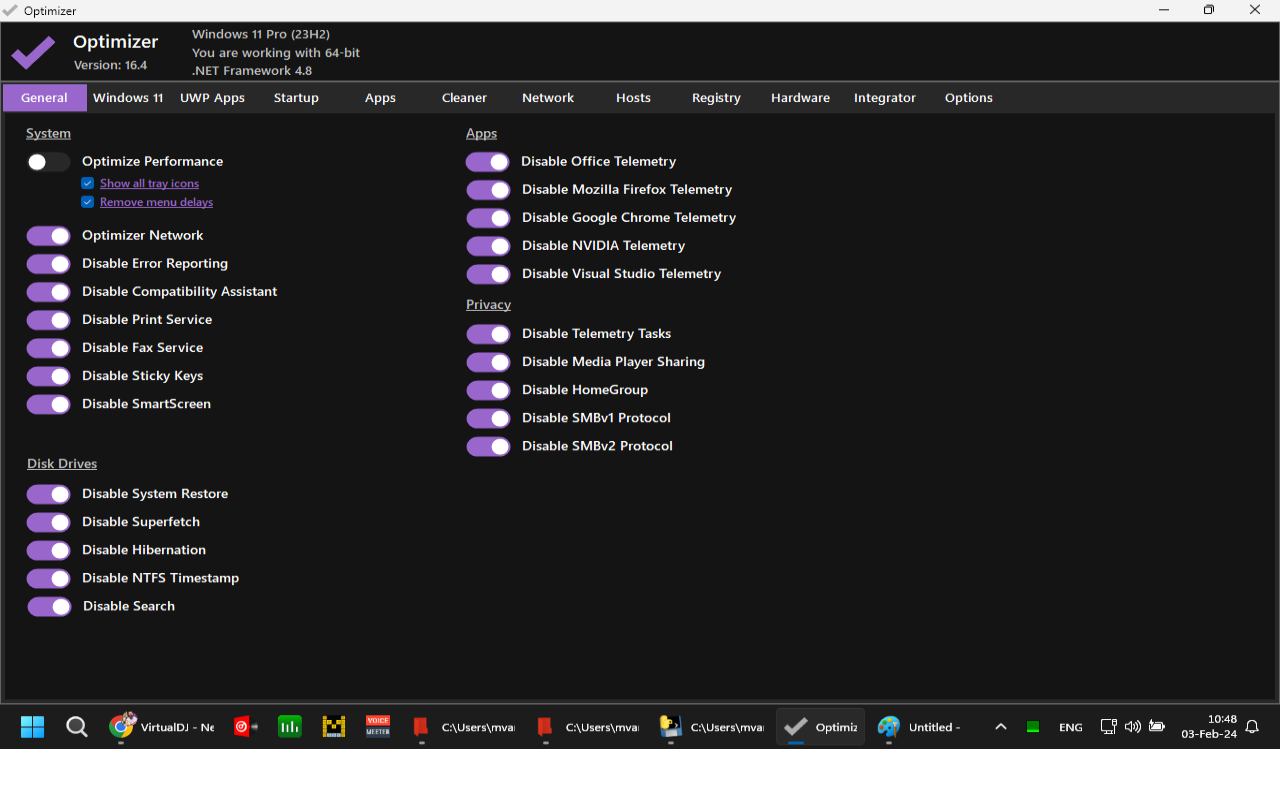Open volume control in system tray
Viewport: 1280px width, 800px height.
[1133, 727]
